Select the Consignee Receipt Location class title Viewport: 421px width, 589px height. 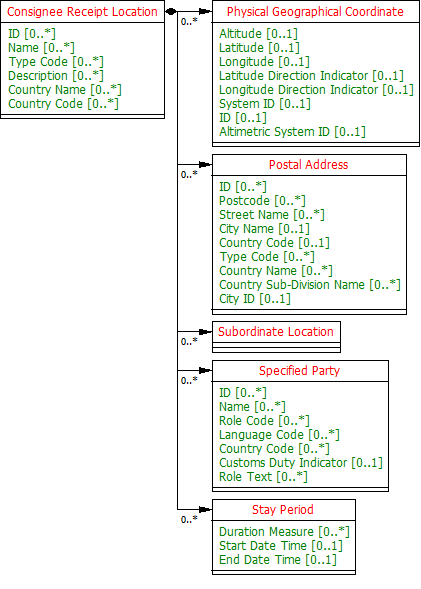pyautogui.click(x=82, y=12)
